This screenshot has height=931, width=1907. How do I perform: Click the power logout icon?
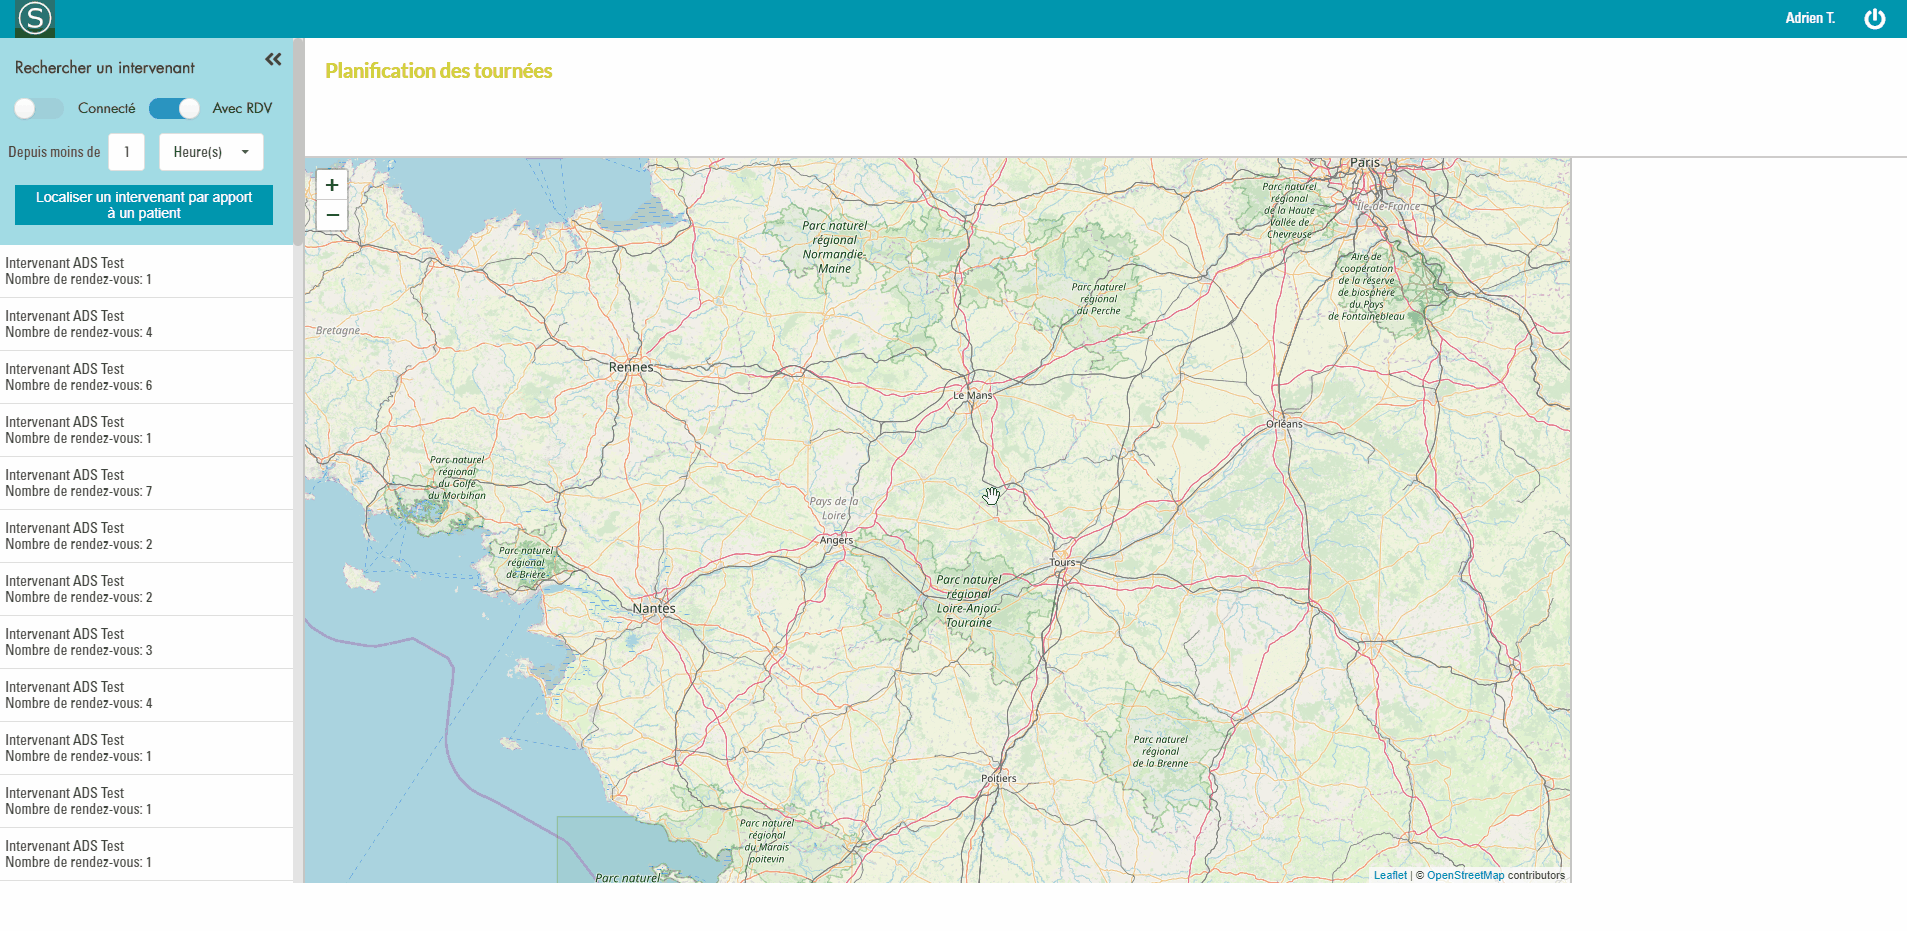[x=1874, y=19]
